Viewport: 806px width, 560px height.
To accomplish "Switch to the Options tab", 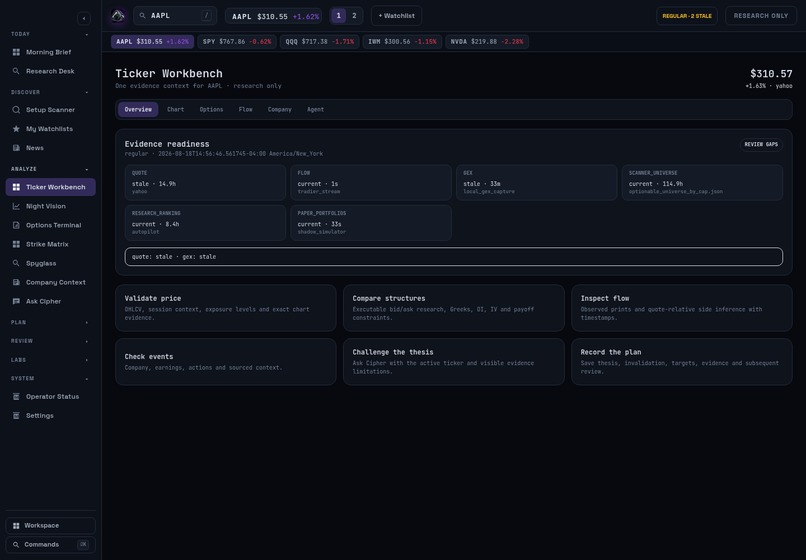I will 211,110.
